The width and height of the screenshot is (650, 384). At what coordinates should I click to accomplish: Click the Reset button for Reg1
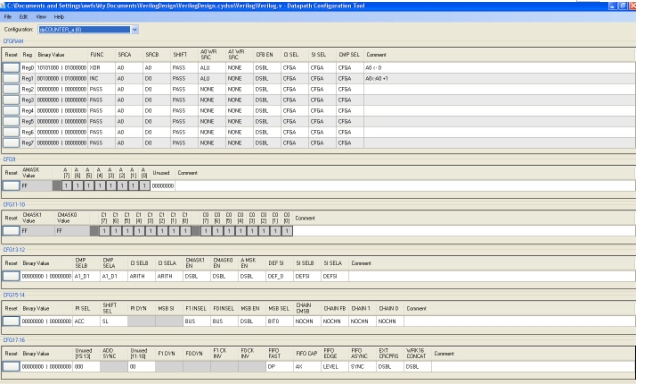(11, 78)
